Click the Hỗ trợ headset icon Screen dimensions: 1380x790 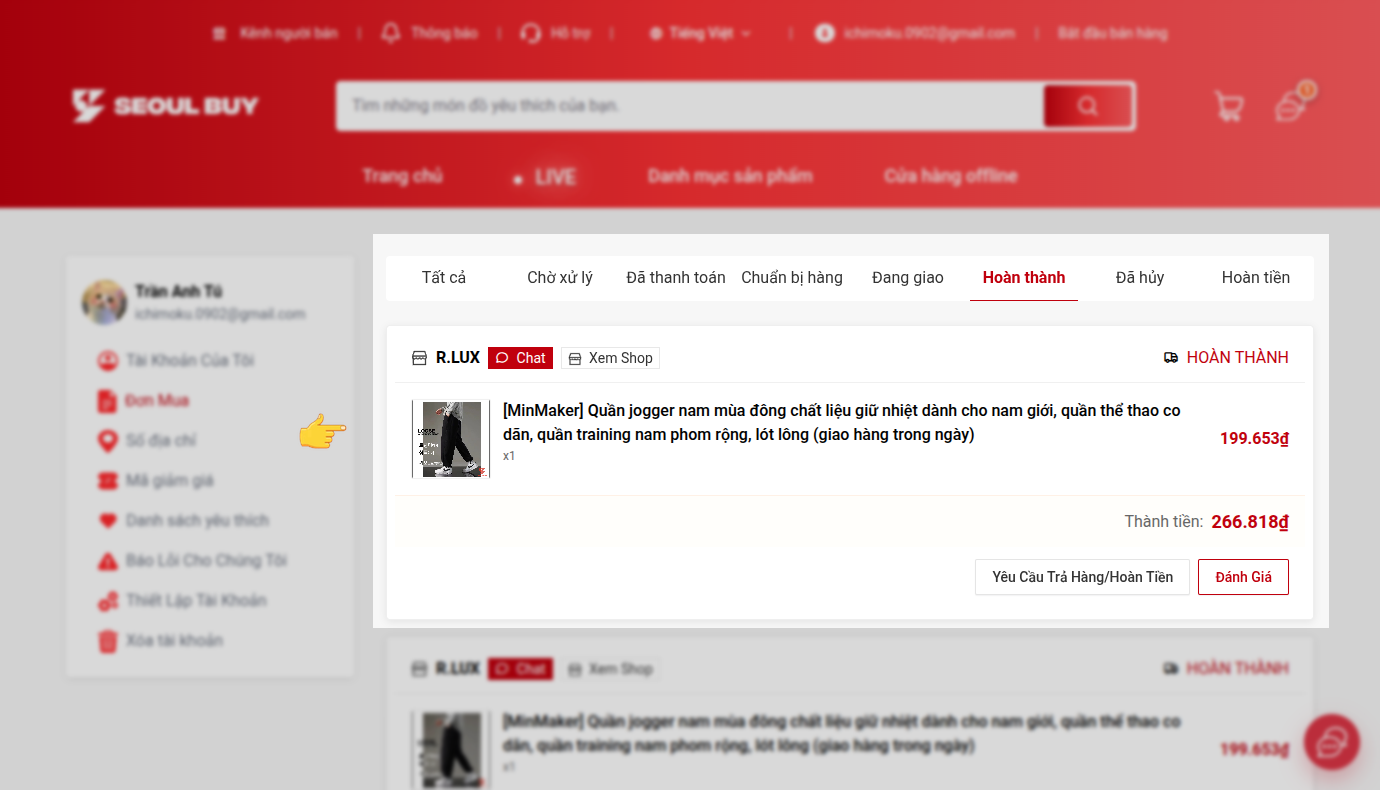point(530,33)
